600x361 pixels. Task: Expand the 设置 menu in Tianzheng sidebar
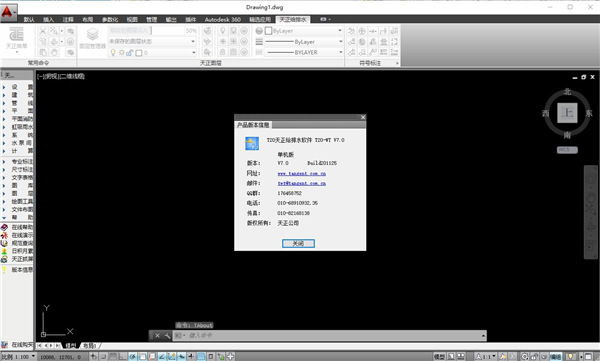17,87
